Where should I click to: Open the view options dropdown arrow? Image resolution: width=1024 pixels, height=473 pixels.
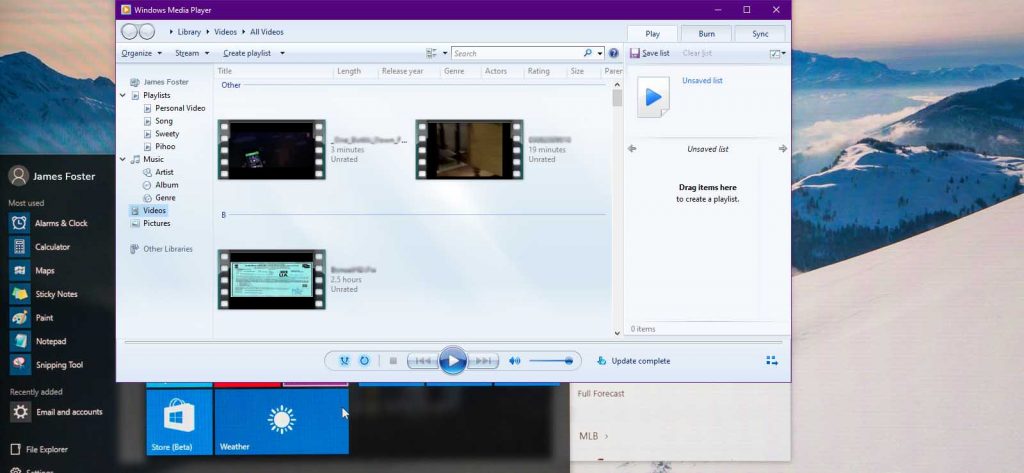pyautogui.click(x=443, y=53)
